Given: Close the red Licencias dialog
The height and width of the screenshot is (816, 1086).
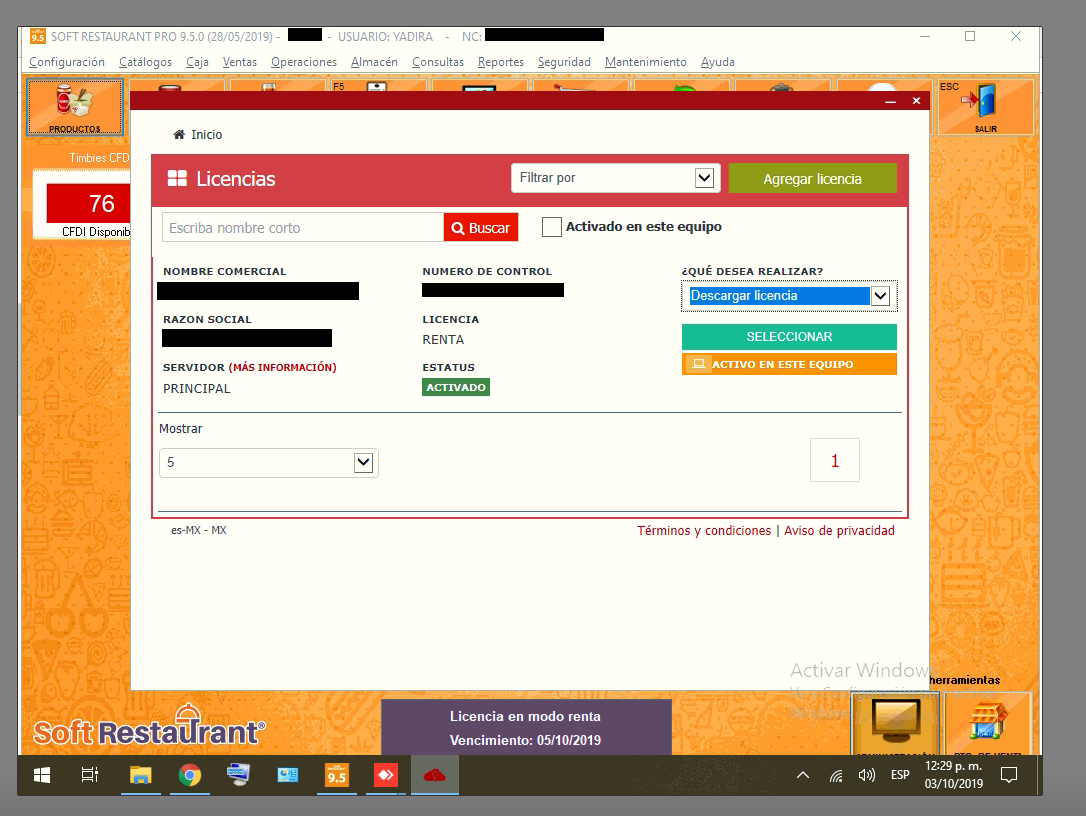Looking at the screenshot, I should pos(916,101).
